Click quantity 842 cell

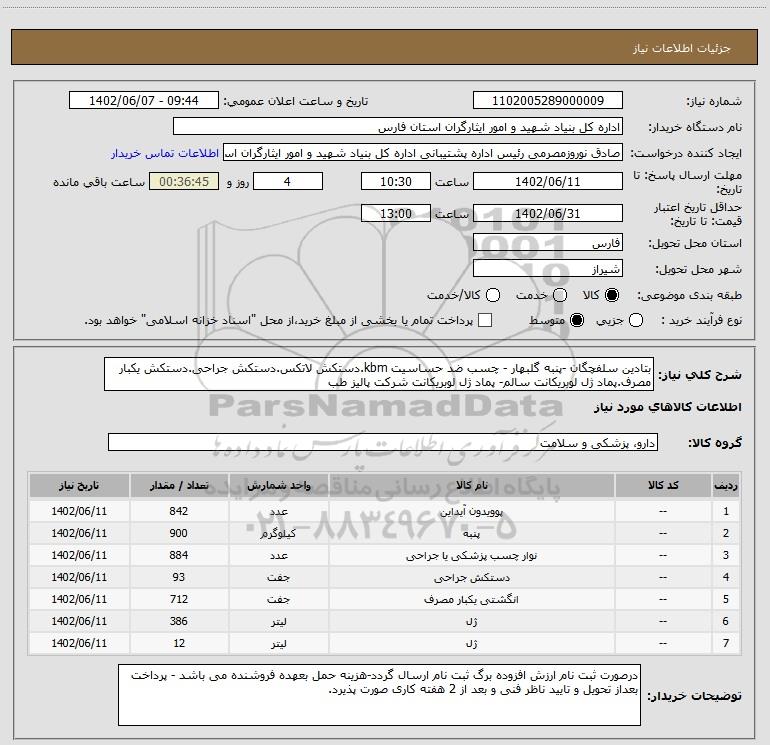pos(179,511)
